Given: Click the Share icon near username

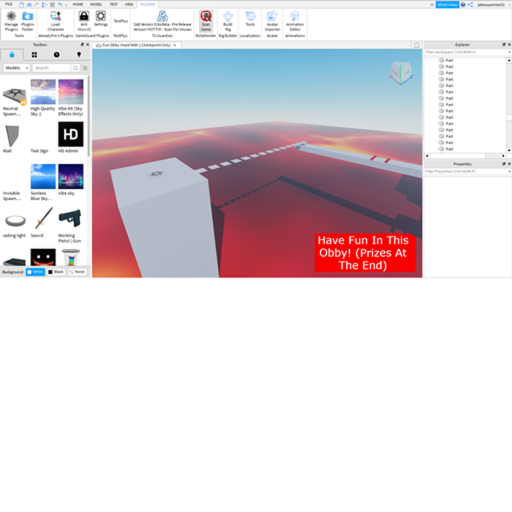Looking at the screenshot, I should (470, 5).
